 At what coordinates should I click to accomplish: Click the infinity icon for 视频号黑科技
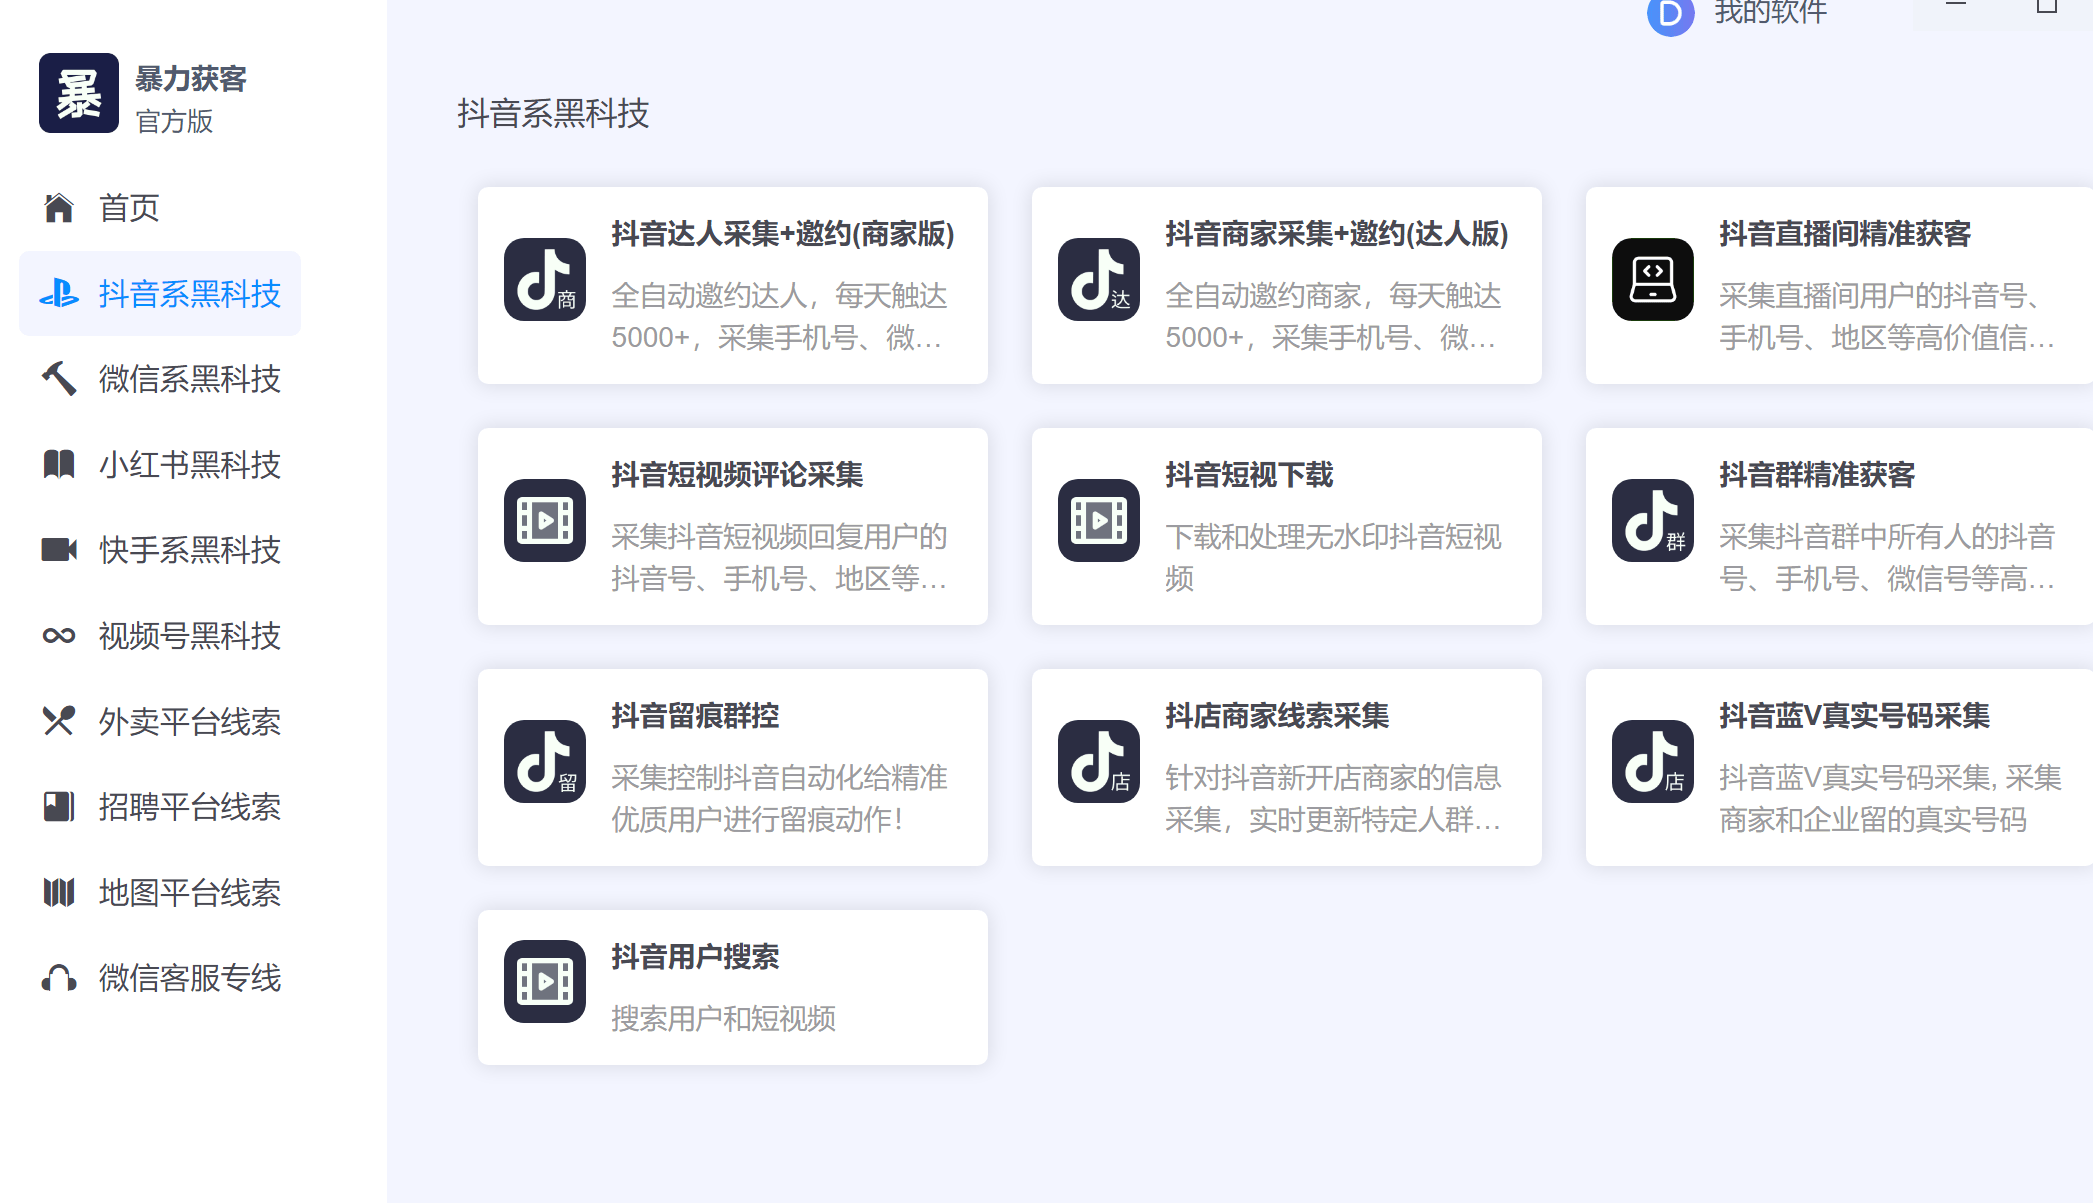59,636
